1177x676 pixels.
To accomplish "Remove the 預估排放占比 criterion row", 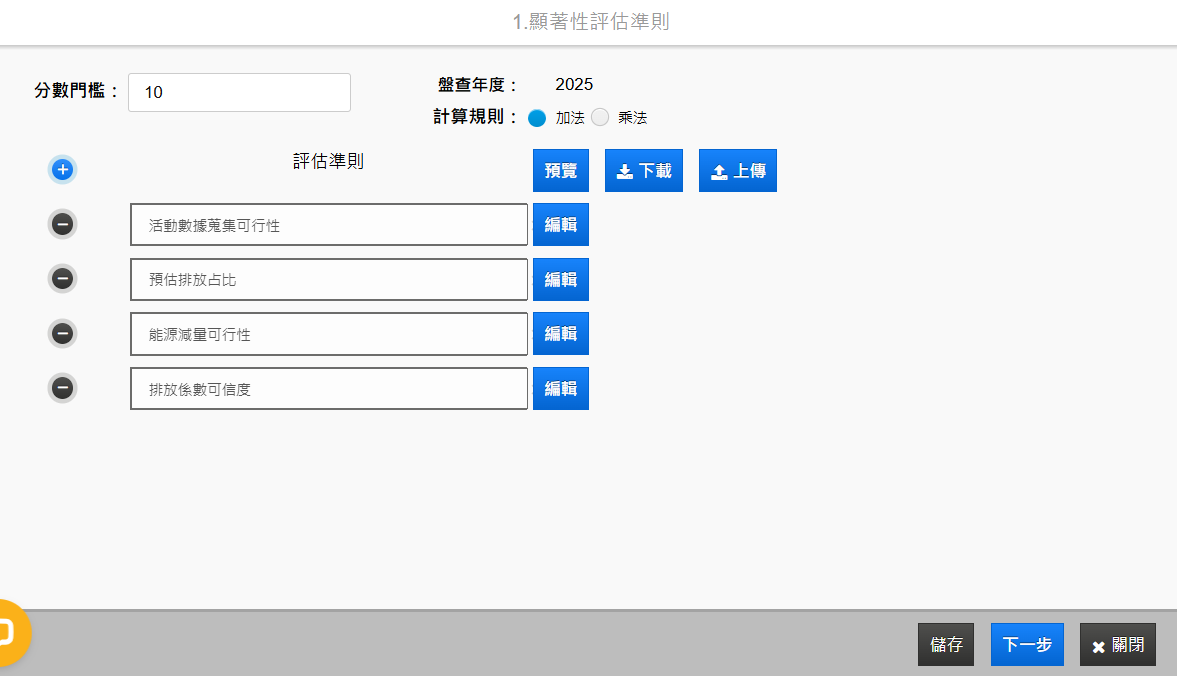I will click(x=62, y=279).
